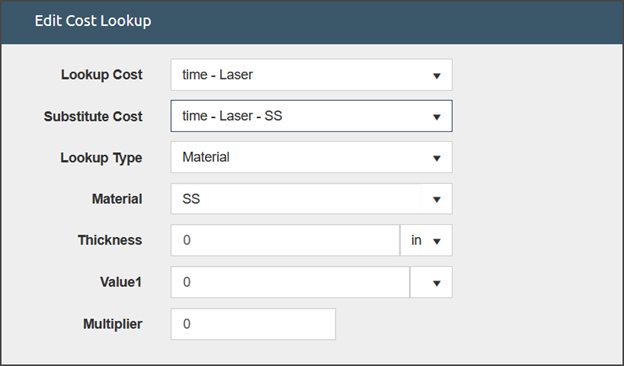
Task: Click the 'Thickness' field label
Action: (110, 240)
